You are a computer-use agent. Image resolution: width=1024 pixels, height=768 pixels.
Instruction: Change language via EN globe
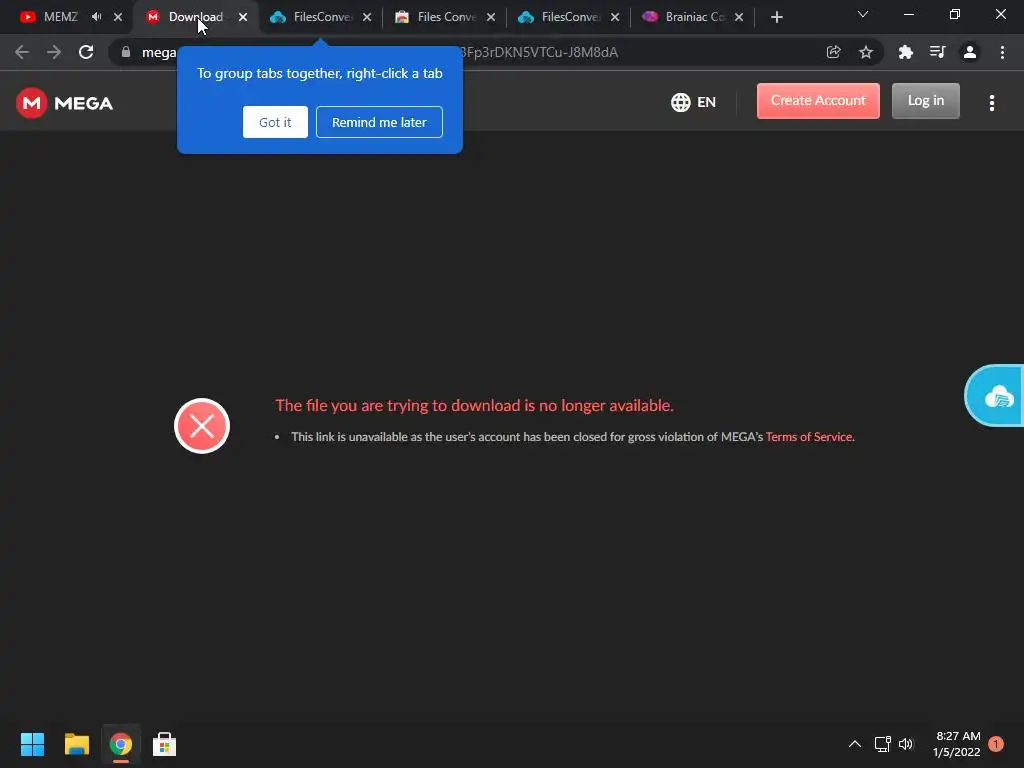(x=694, y=103)
